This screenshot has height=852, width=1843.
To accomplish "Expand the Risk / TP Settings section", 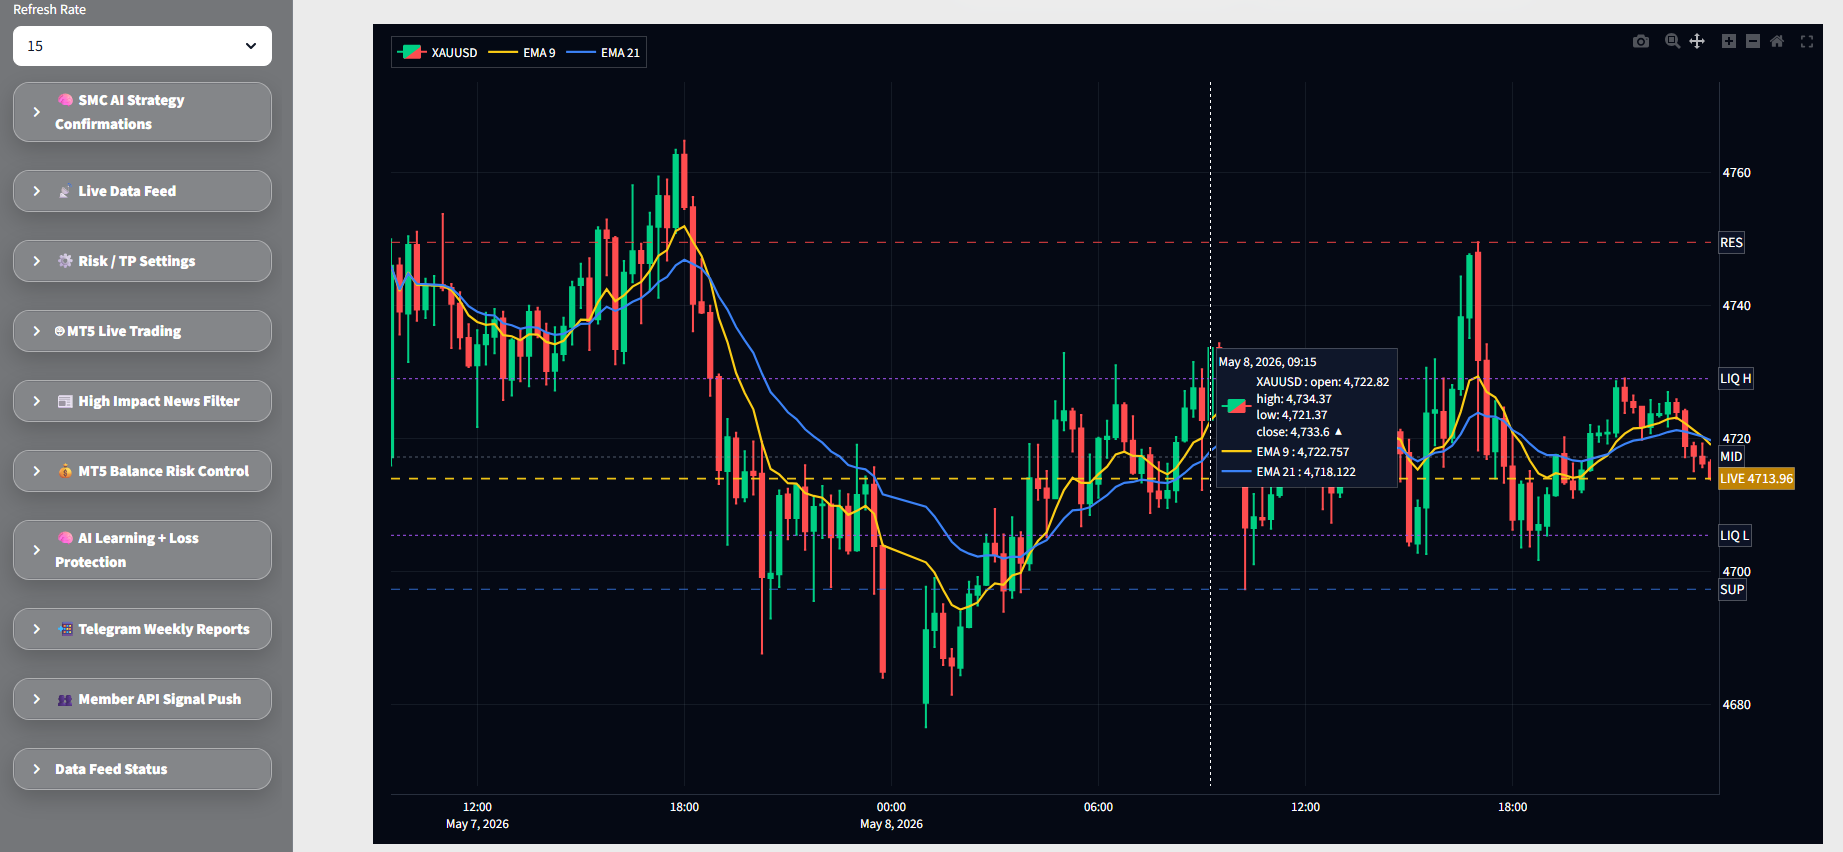I will pos(142,261).
